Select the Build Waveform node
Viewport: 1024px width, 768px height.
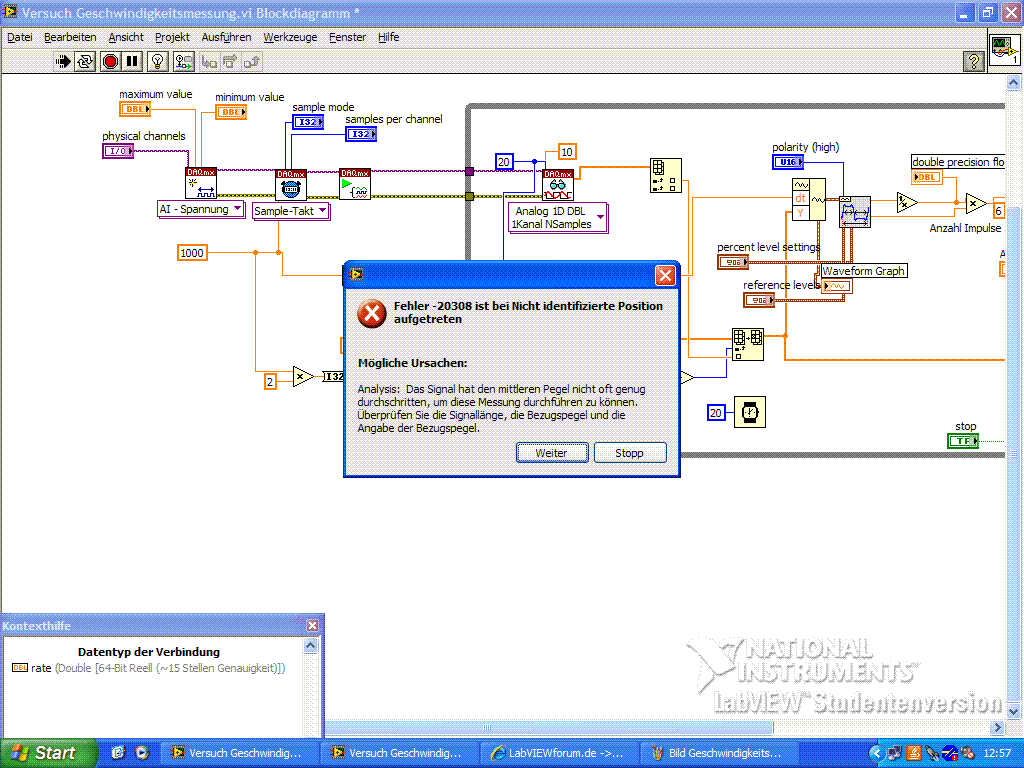tap(808, 199)
